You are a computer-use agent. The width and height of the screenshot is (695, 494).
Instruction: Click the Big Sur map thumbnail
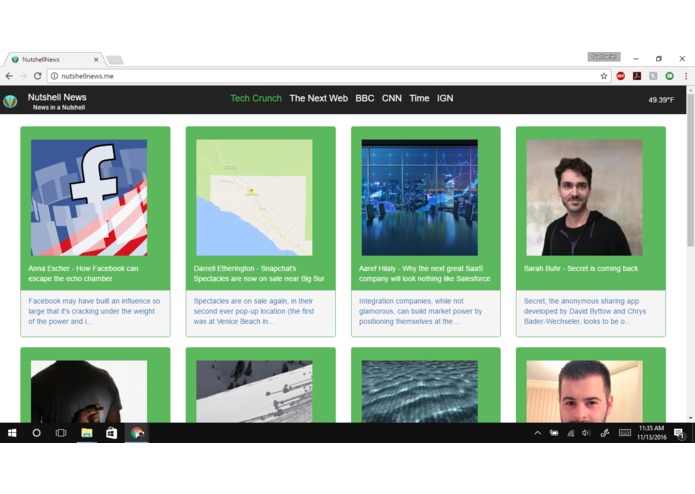pos(254,198)
